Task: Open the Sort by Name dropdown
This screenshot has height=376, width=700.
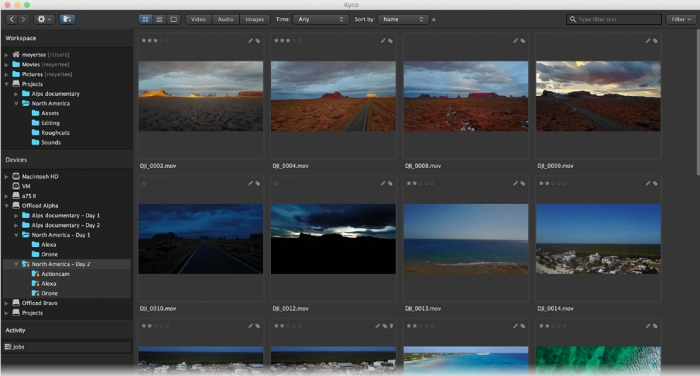Action: tap(403, 19)
